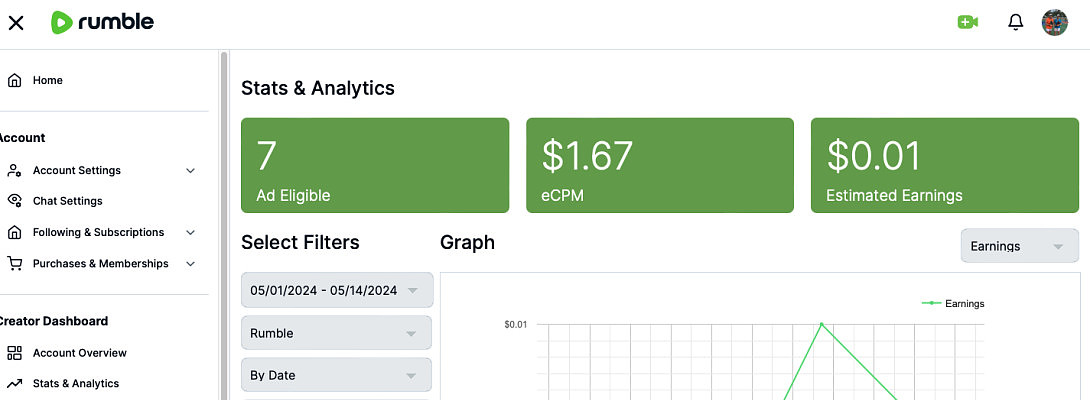Image resolution: width=1090 pixels, height=400 pixels.
Task: Expand the Purchases & Memberships chevron
Action: [191, 264]
